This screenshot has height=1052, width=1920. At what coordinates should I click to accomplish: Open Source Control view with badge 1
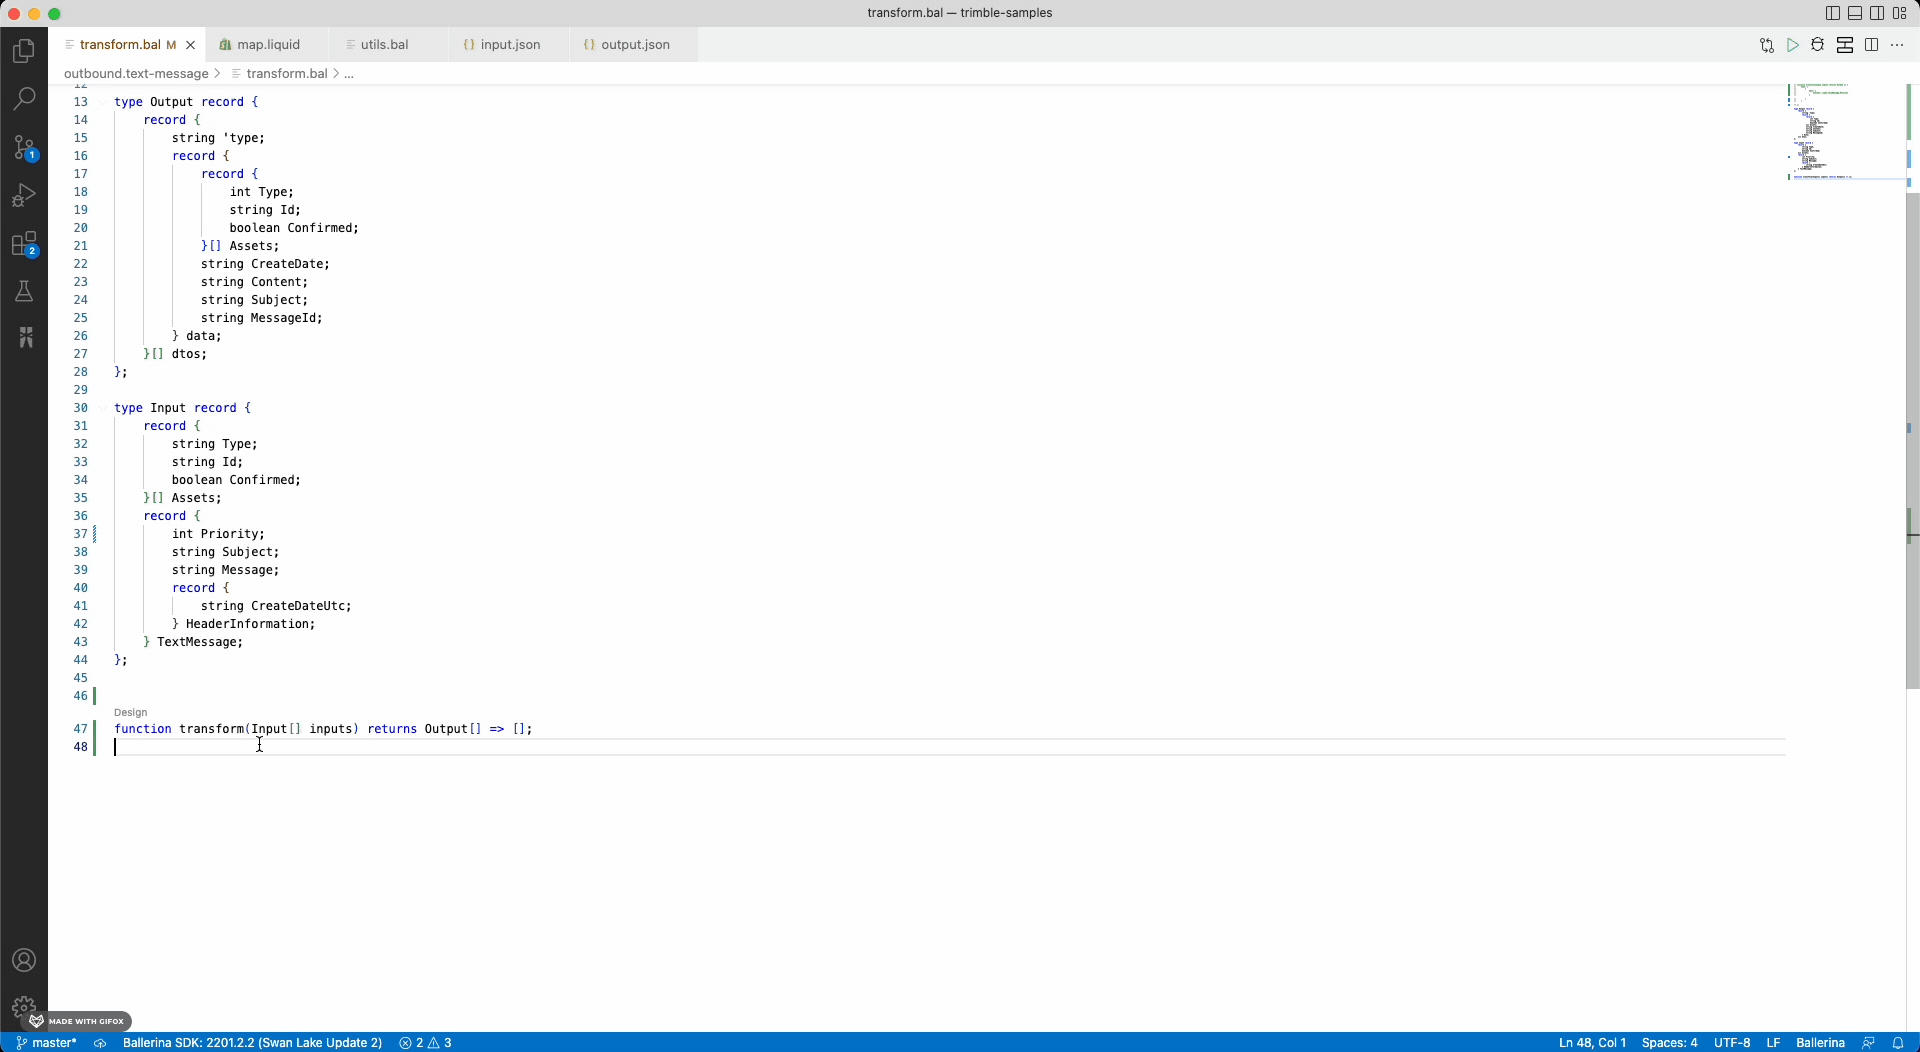(24, 148)
